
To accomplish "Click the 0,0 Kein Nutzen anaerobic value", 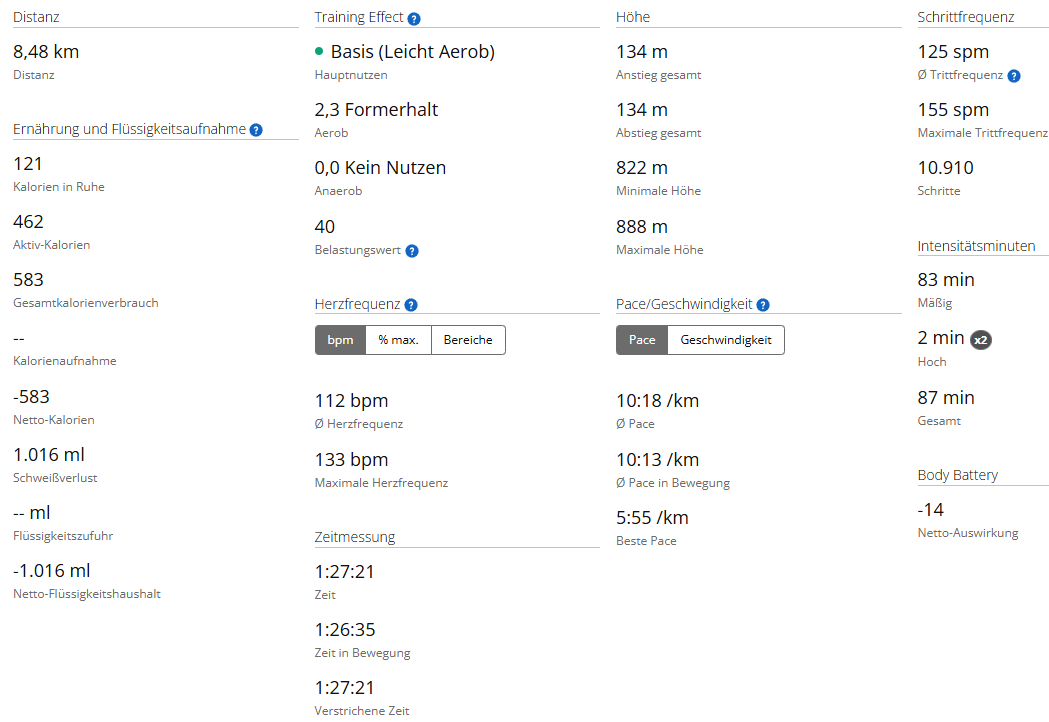I will tap(381, 168).
